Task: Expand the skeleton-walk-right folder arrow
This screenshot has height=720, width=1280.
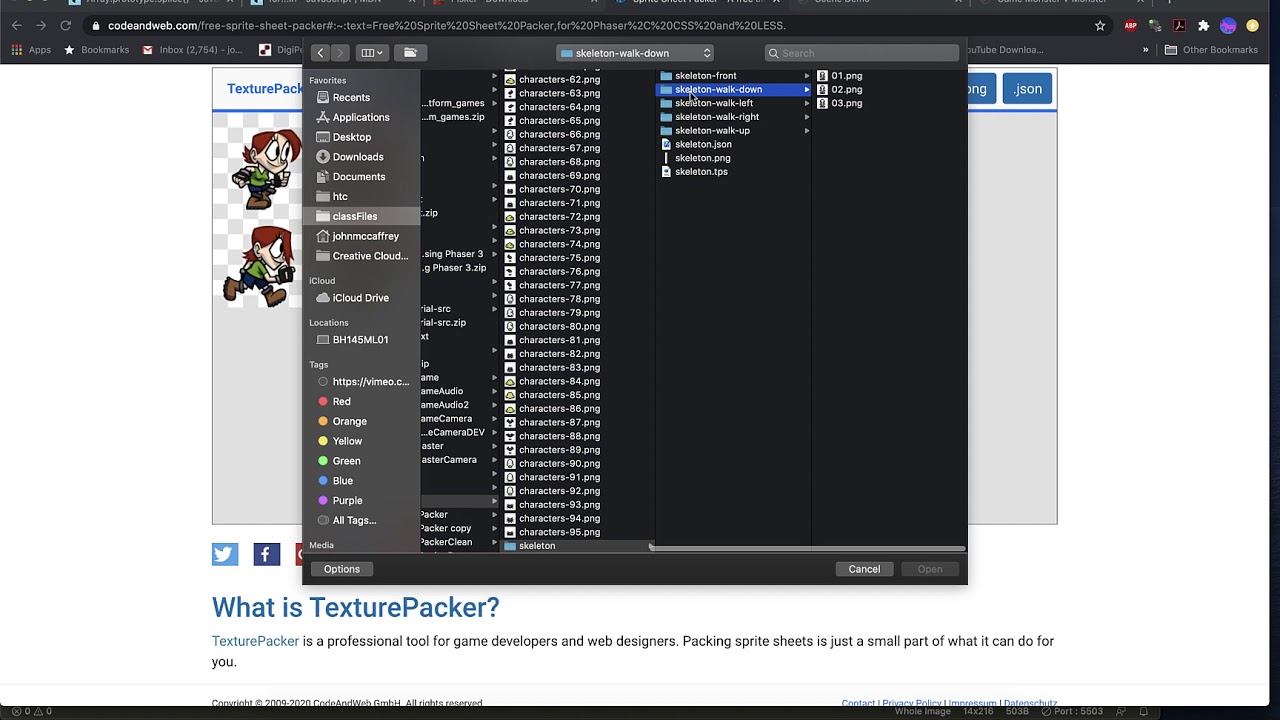Action: [x=806, y=117]
